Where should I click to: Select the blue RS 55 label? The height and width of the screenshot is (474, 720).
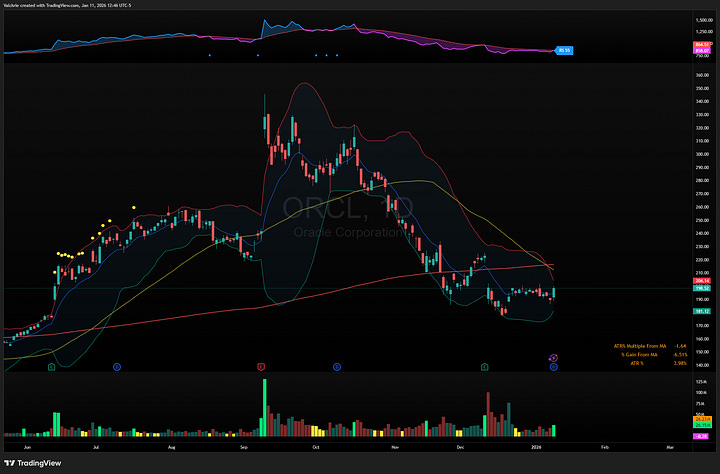tap(564, 50)
